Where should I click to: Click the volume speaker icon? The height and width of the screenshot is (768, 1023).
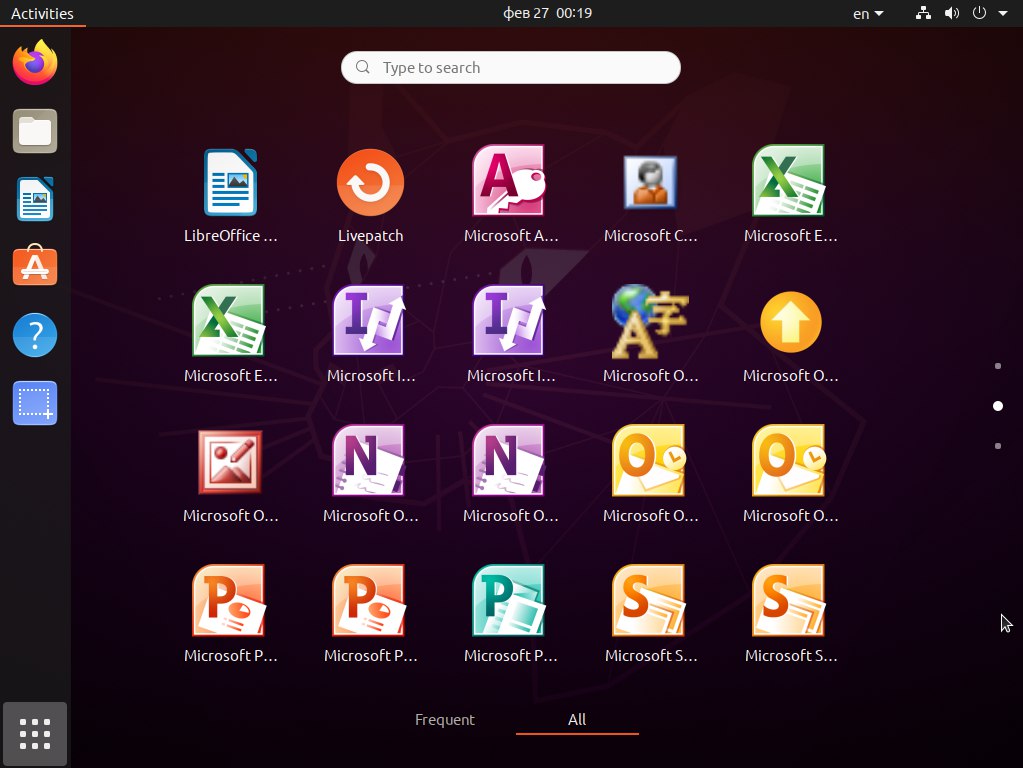tap(951, 13)
